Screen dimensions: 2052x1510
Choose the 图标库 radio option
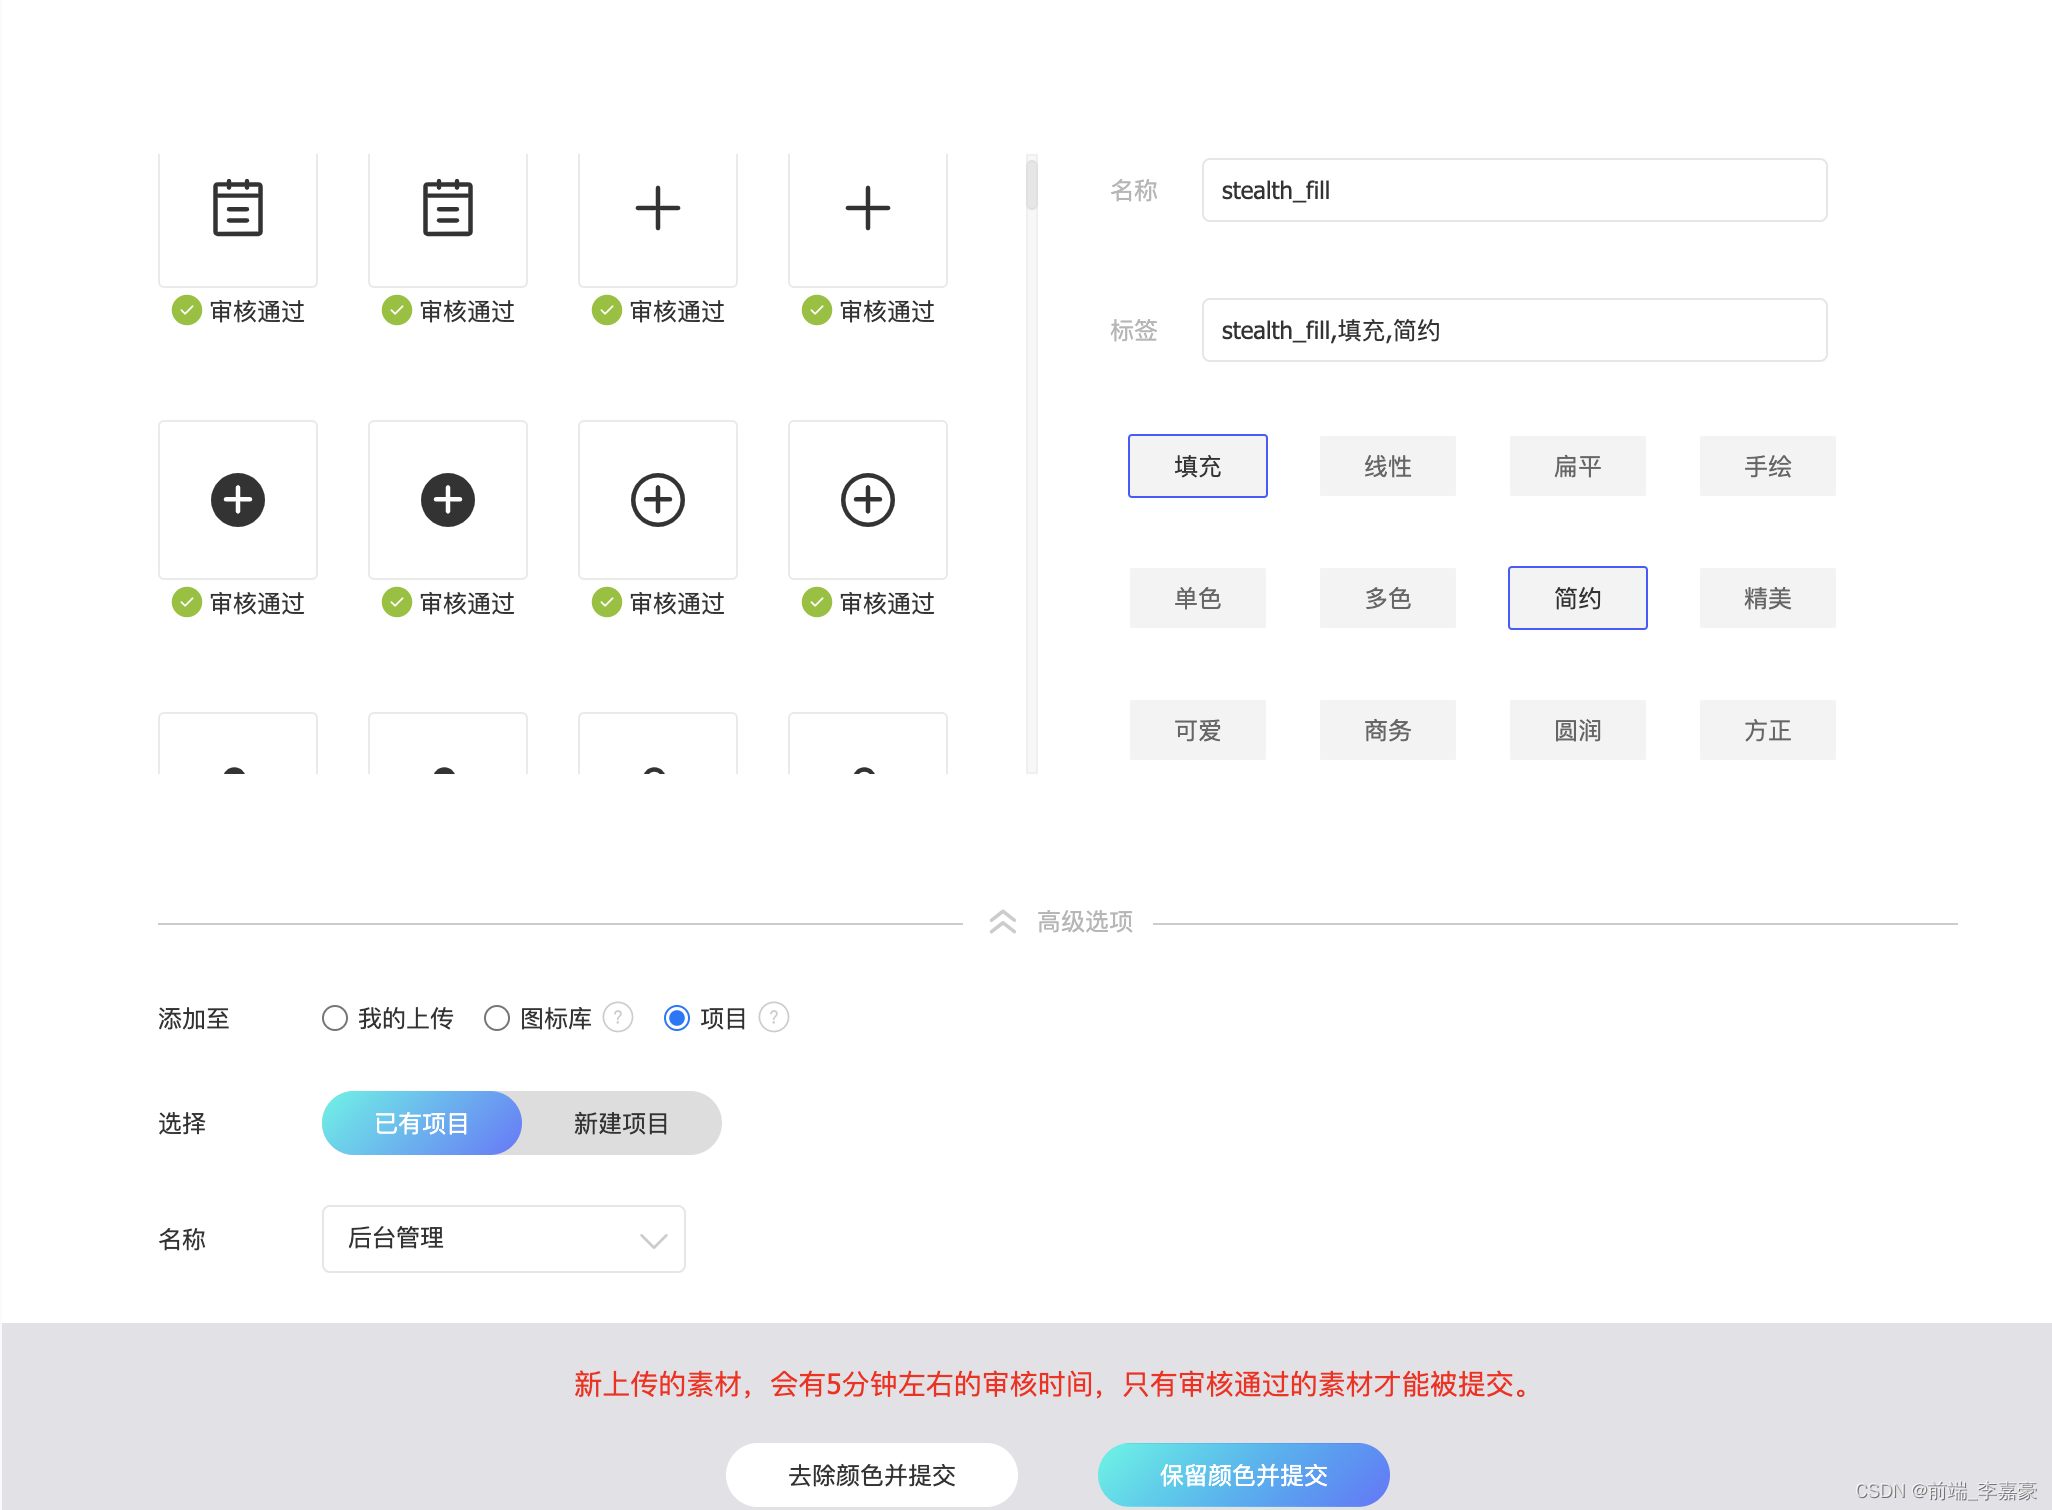point(497,1018)
